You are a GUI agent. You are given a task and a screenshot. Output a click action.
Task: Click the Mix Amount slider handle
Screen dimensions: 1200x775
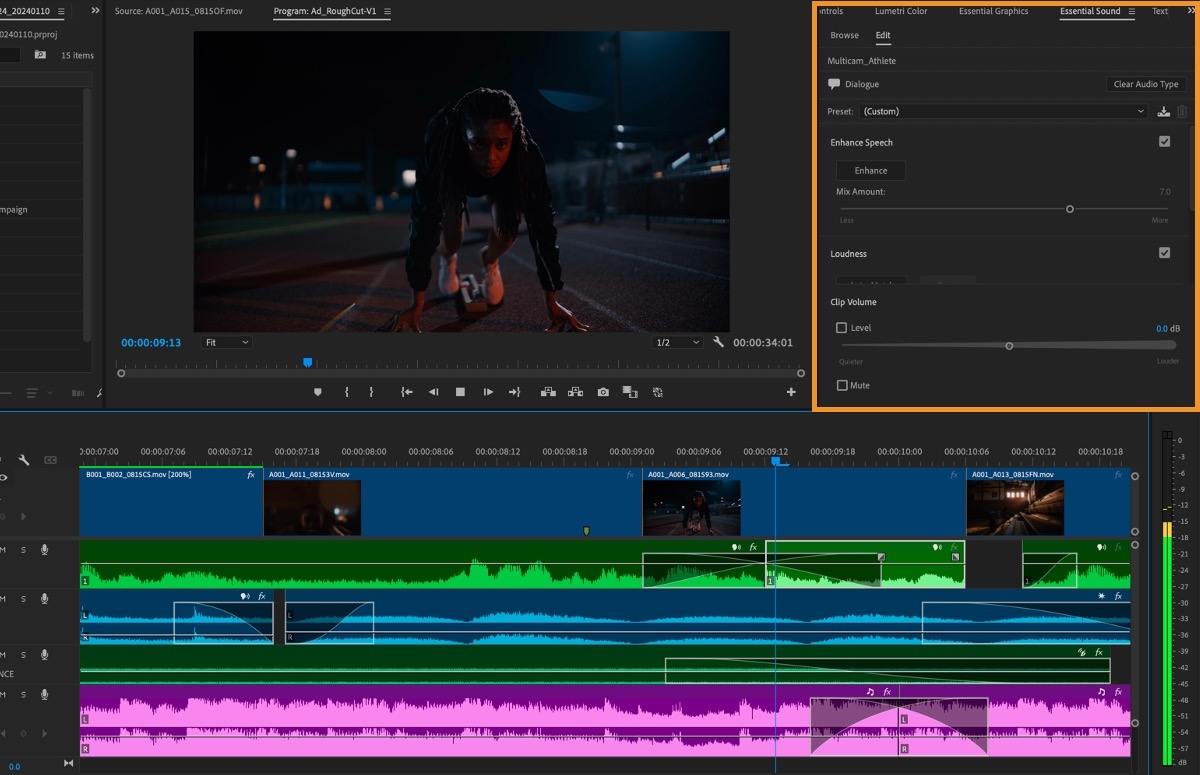pyautogui.click(x=1069, y=209)
